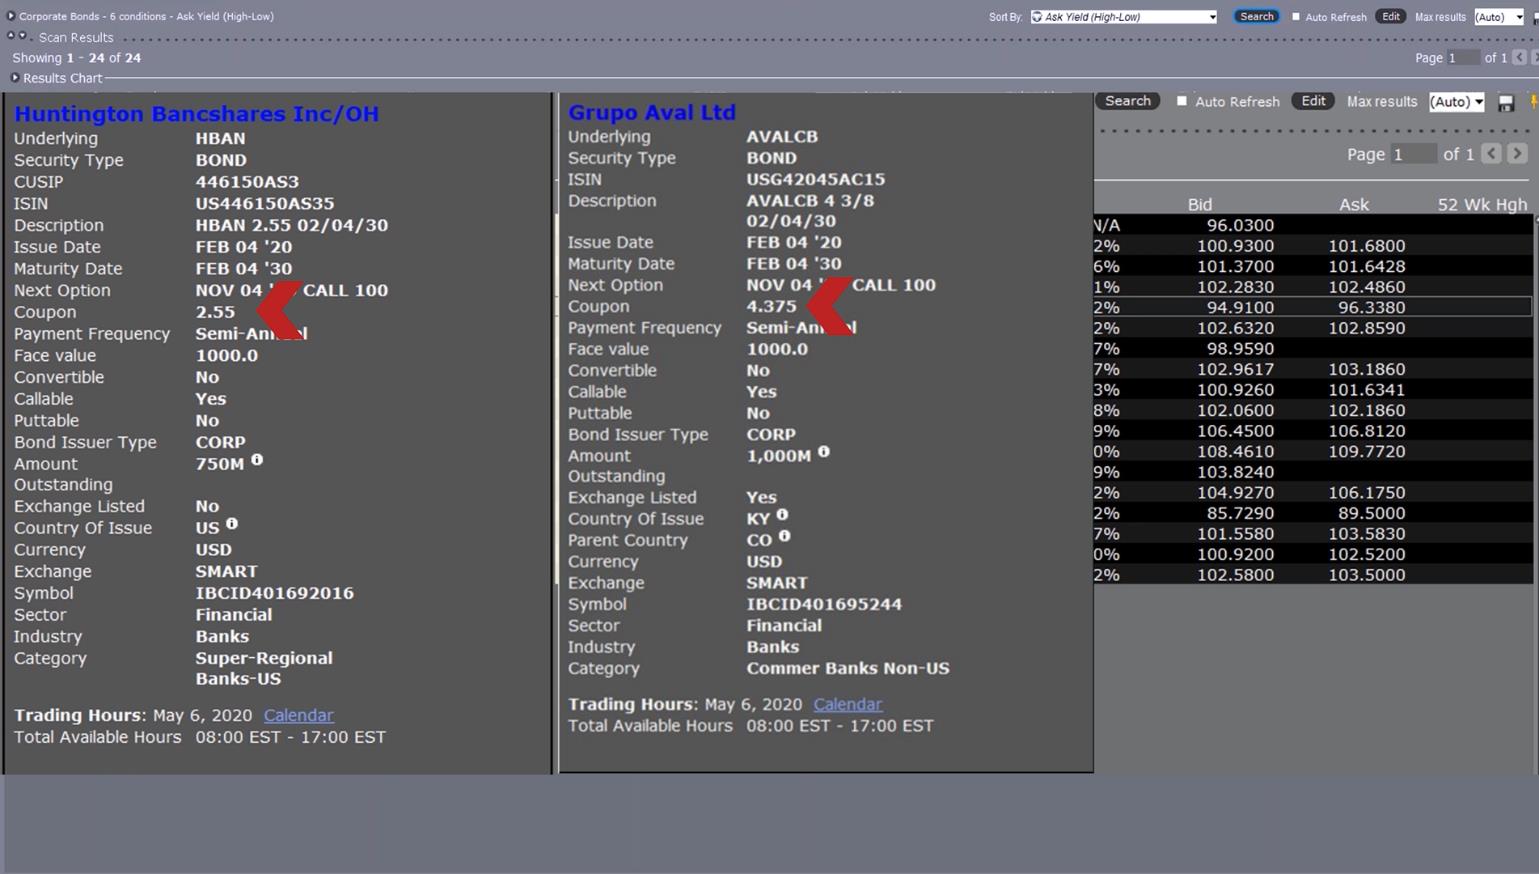Open Grupo Aval Ltd title link

pos(652,112)
